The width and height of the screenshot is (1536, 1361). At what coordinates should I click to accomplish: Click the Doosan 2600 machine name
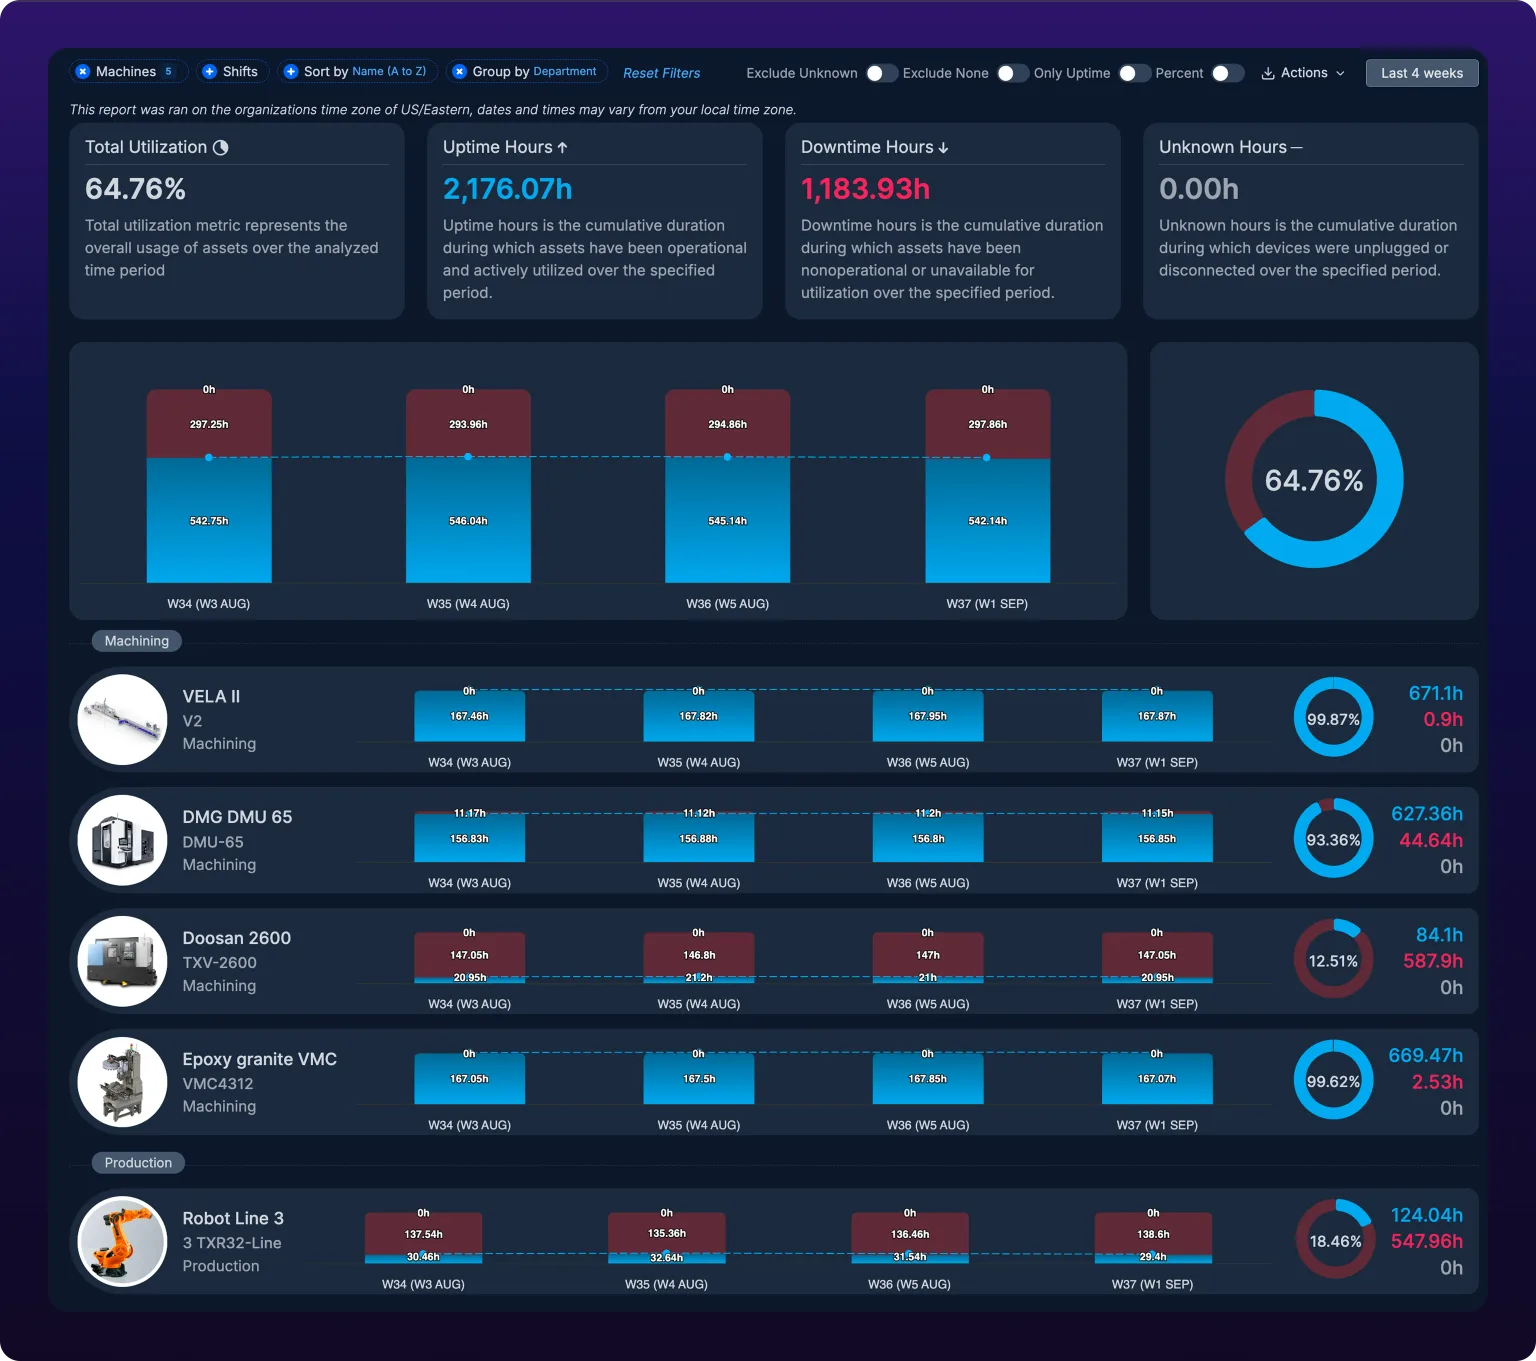click(x=237, y=938)
